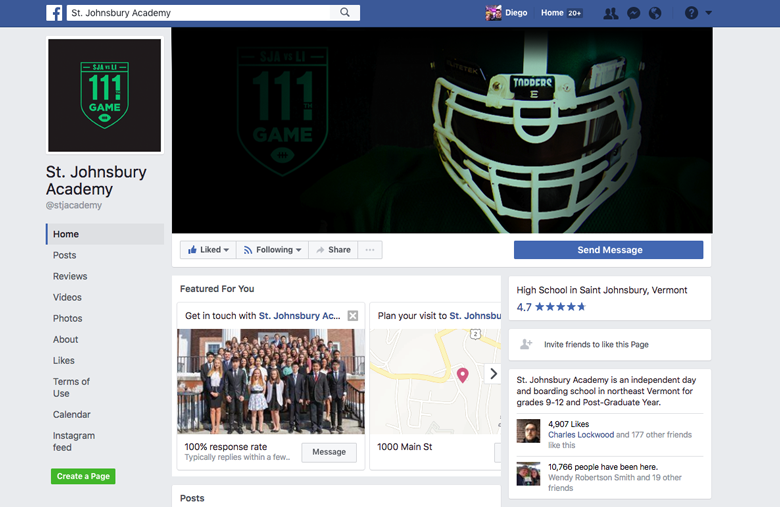
Task: Open Charles Lockwood's avatar thumbnail
Action: click(528, 431)
